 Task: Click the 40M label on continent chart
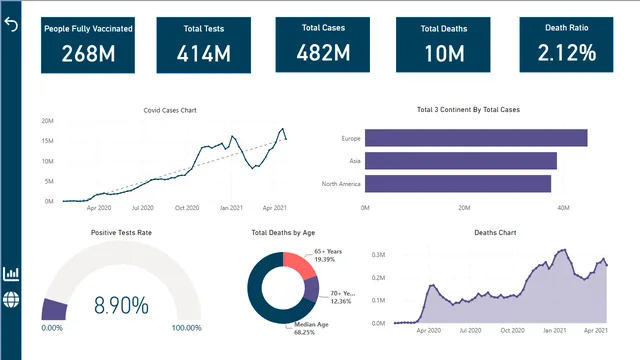563,208
